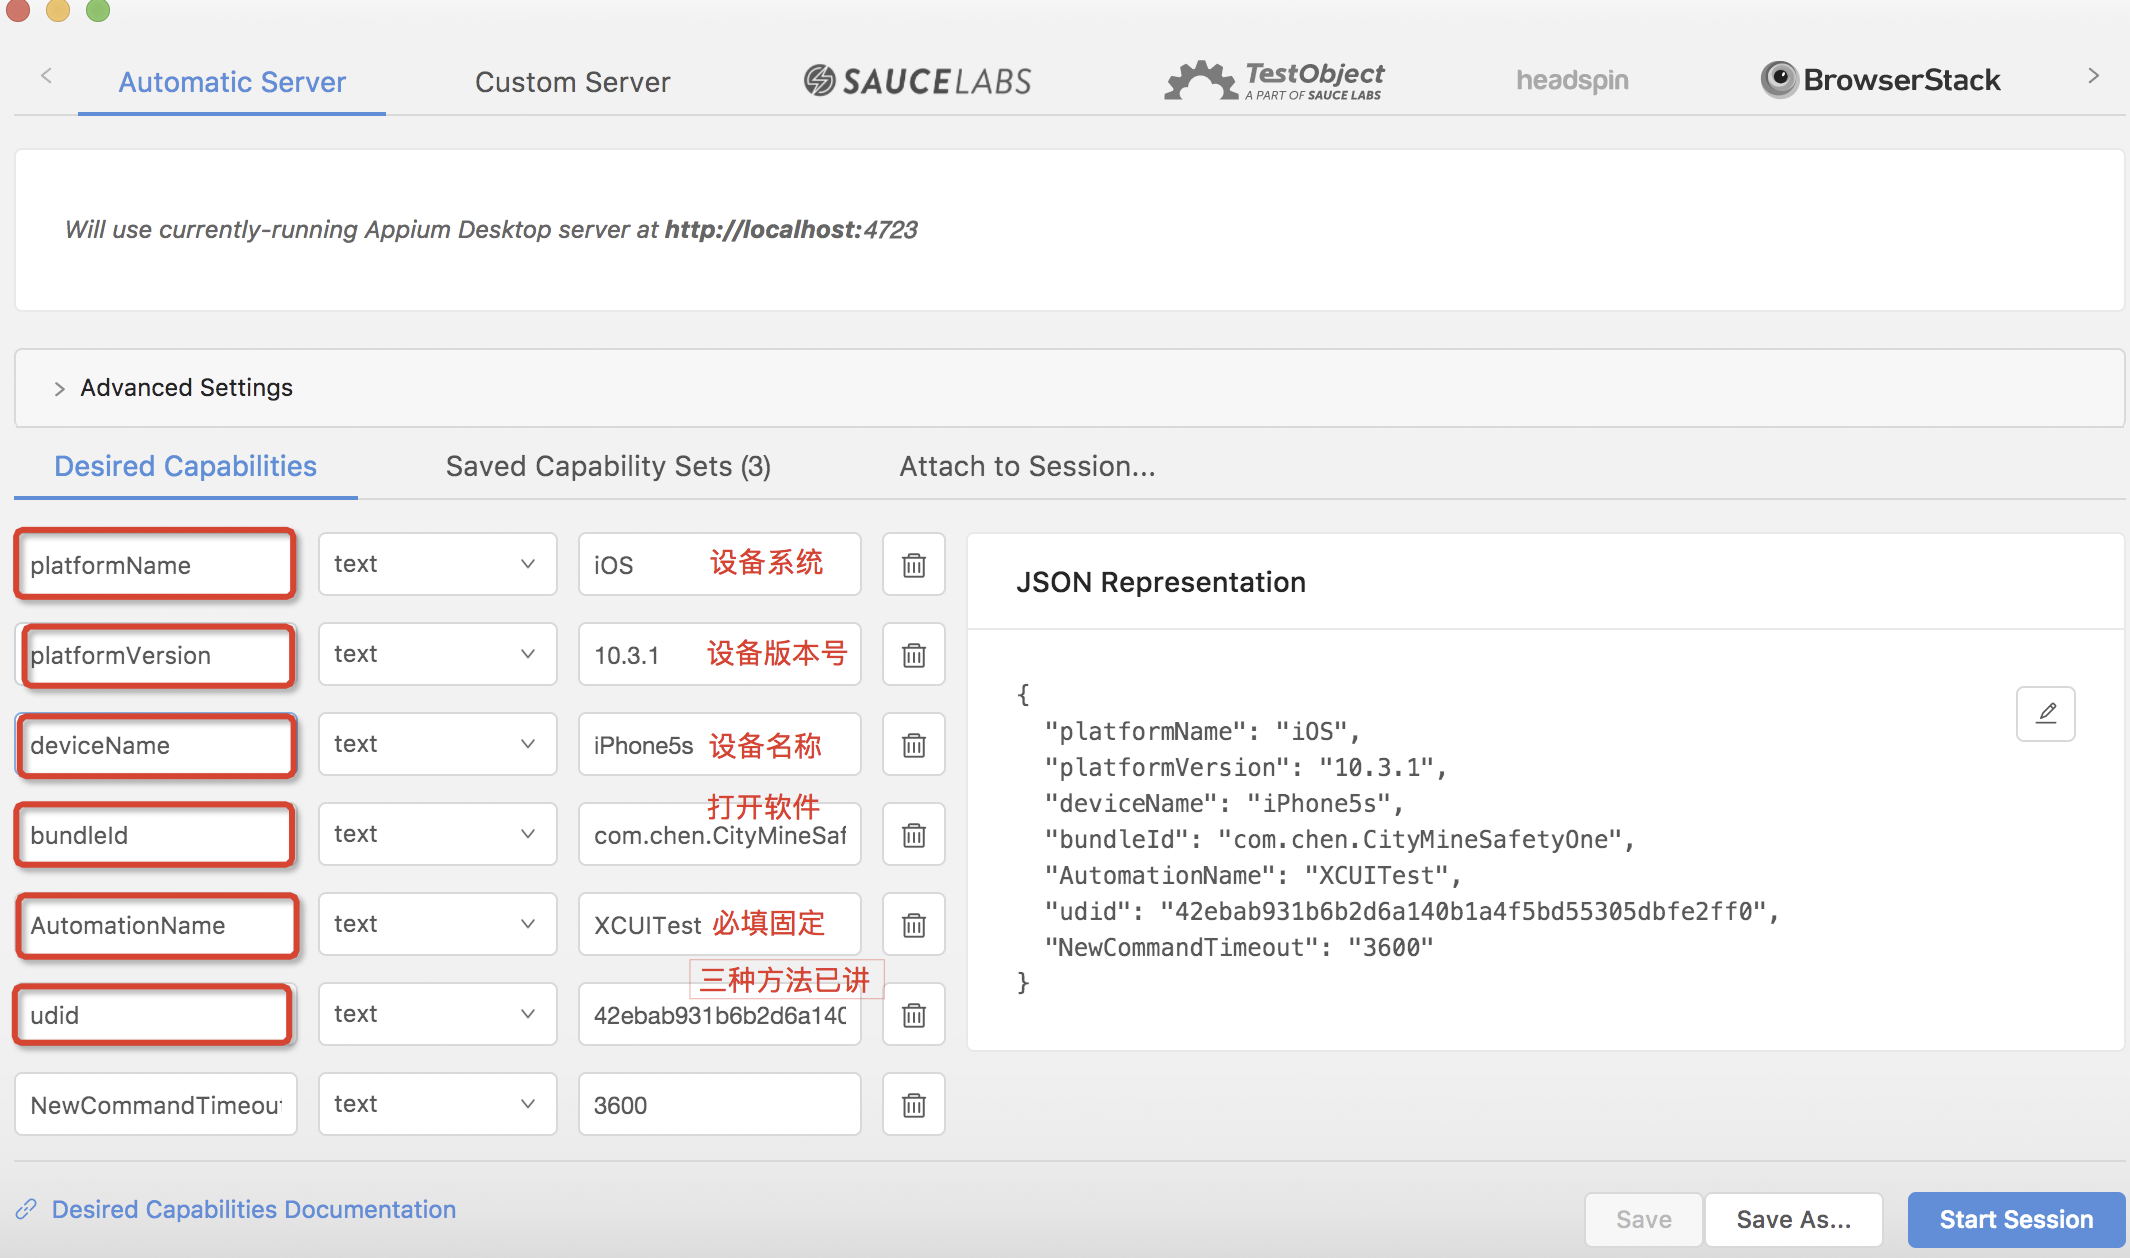Open type dropdown for platformVersion
Image resolution: width=2130 pixels, height=1258 pixels.
[x=437, y=654]
